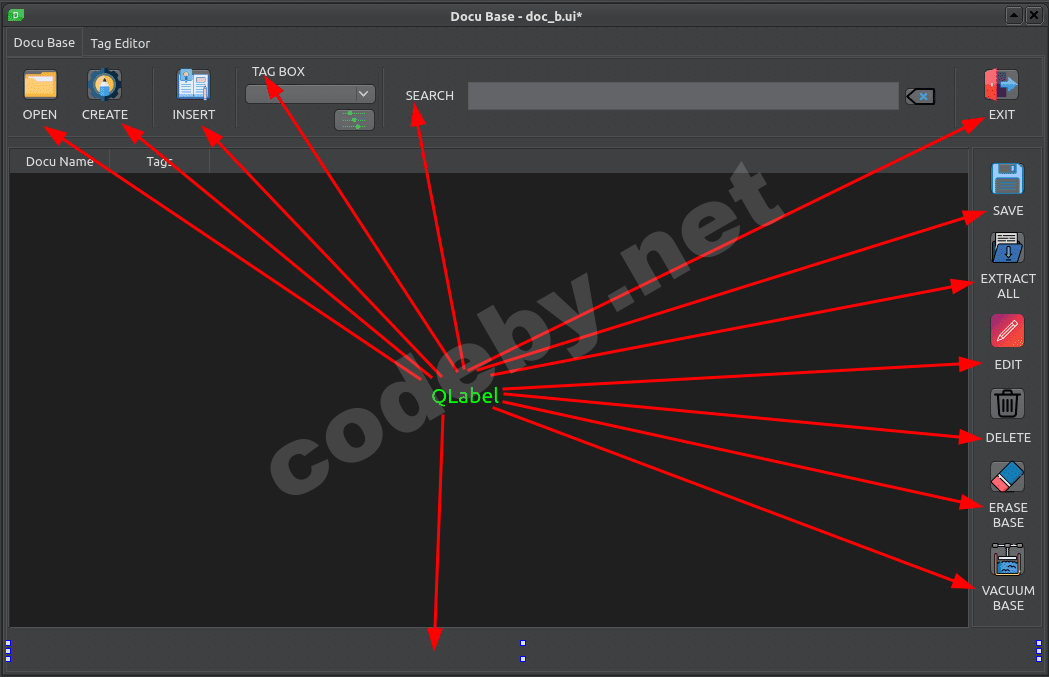This screenshot has width=1049, height=677.
Task: Click the EDIT label text
Action: point(1008,365)
